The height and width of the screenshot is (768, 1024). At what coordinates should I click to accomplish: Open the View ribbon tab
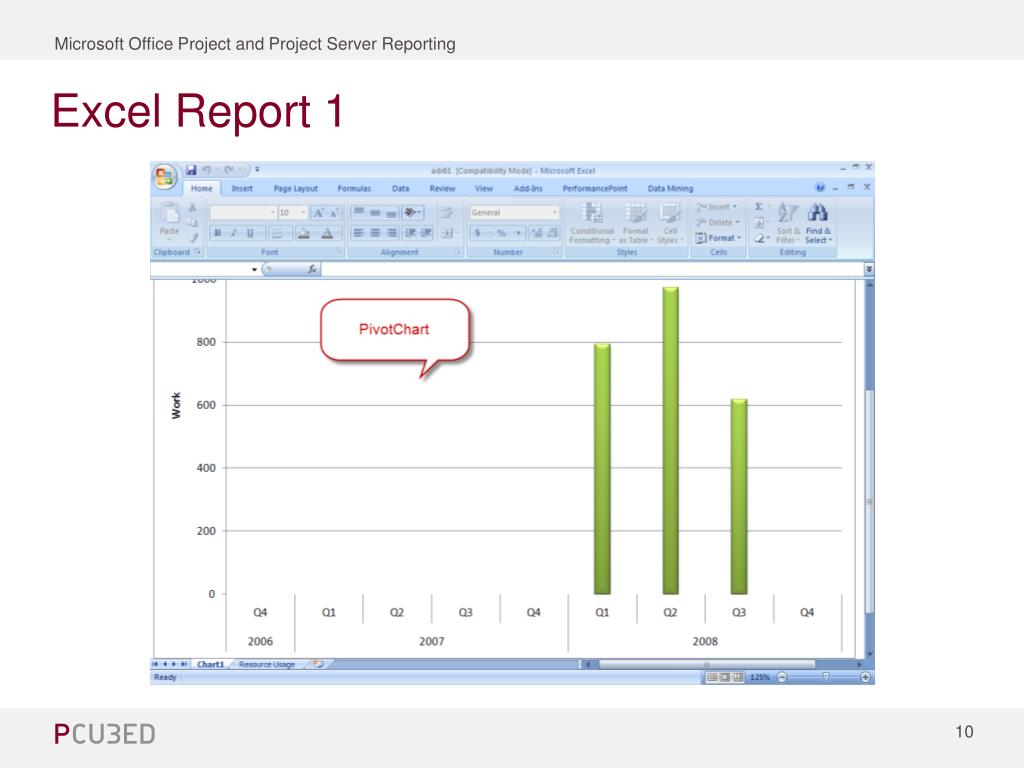point(483,189)
